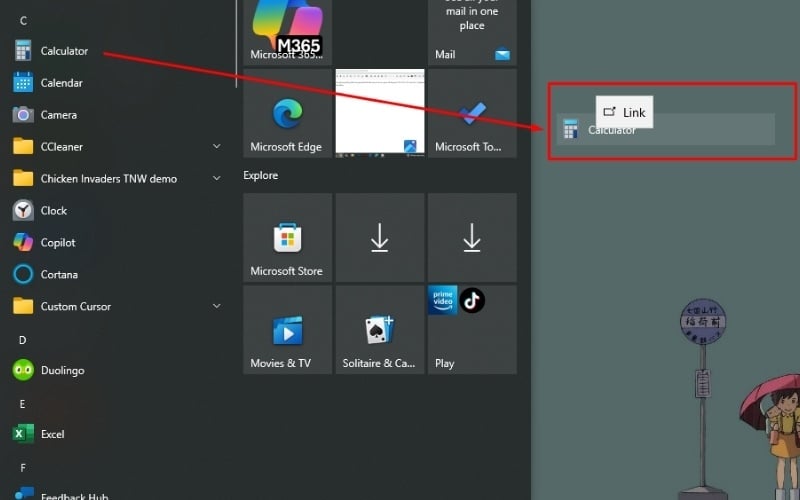Image resolution: width=800 pixels, height=500 pixels.
Task: Open the Microsoft Store tile
Action: tap(287, 237)
